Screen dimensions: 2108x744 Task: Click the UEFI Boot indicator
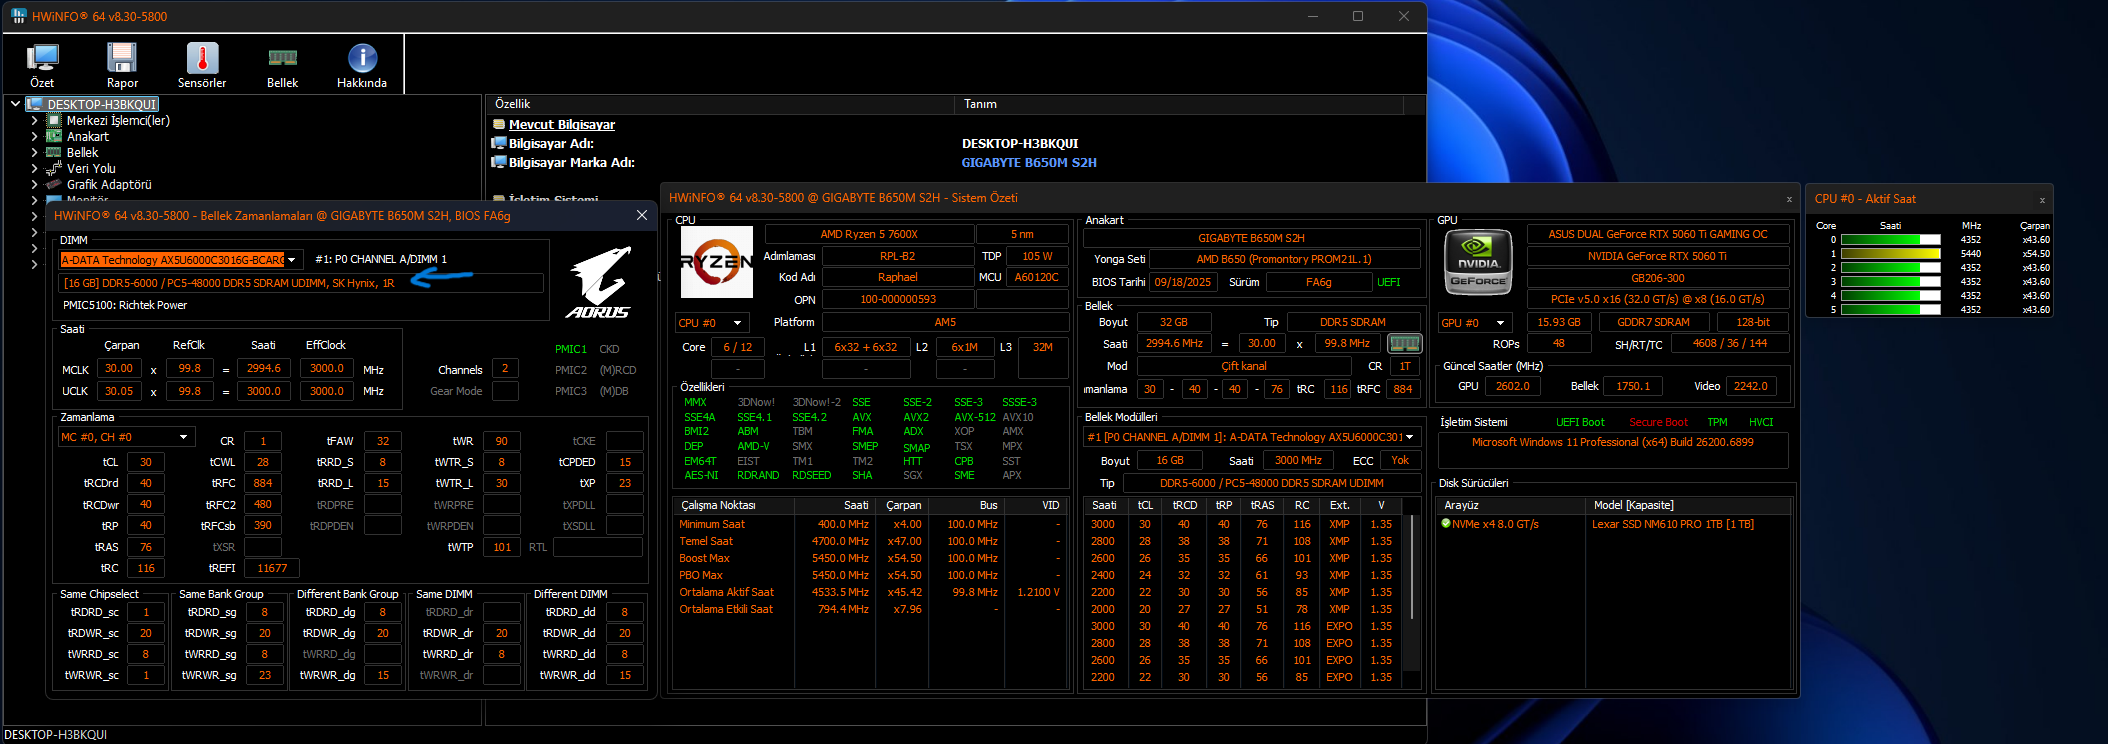click(x=1580, y=422)
